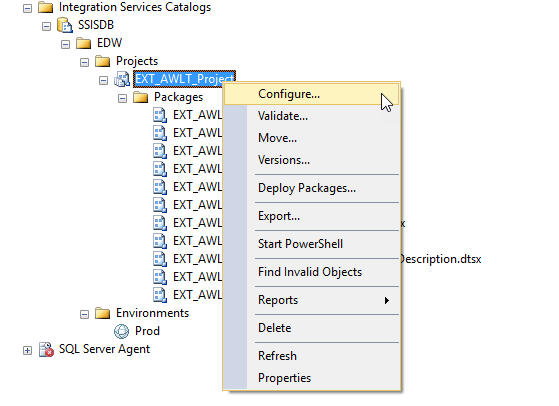Collapse the Environments folder node
559x406 pixels.
[x=84, y=314]
